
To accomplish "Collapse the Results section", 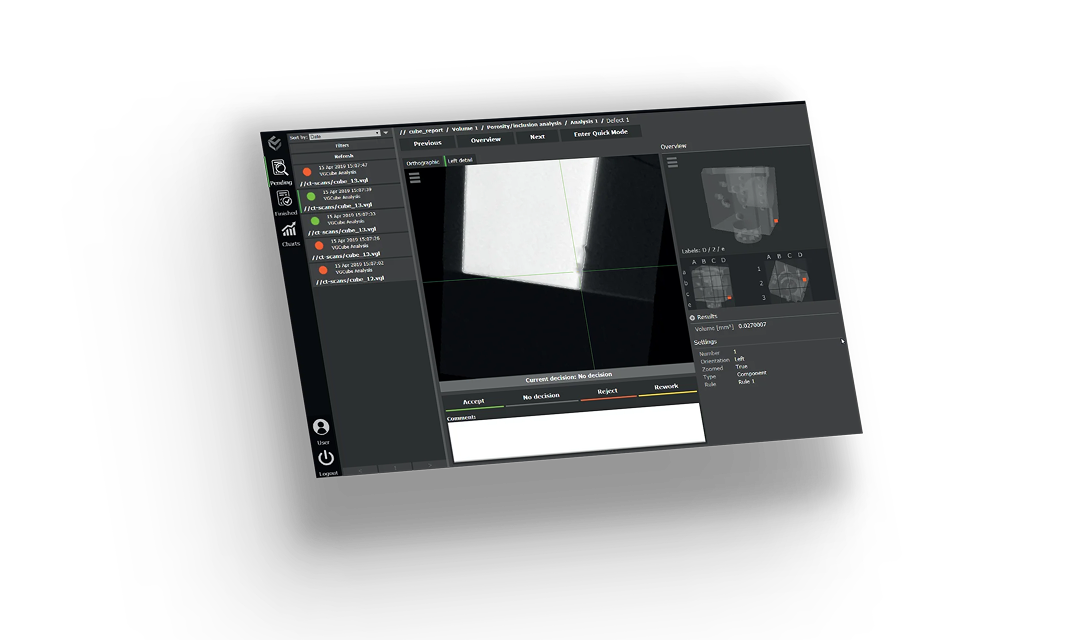I will pos(691,316).
